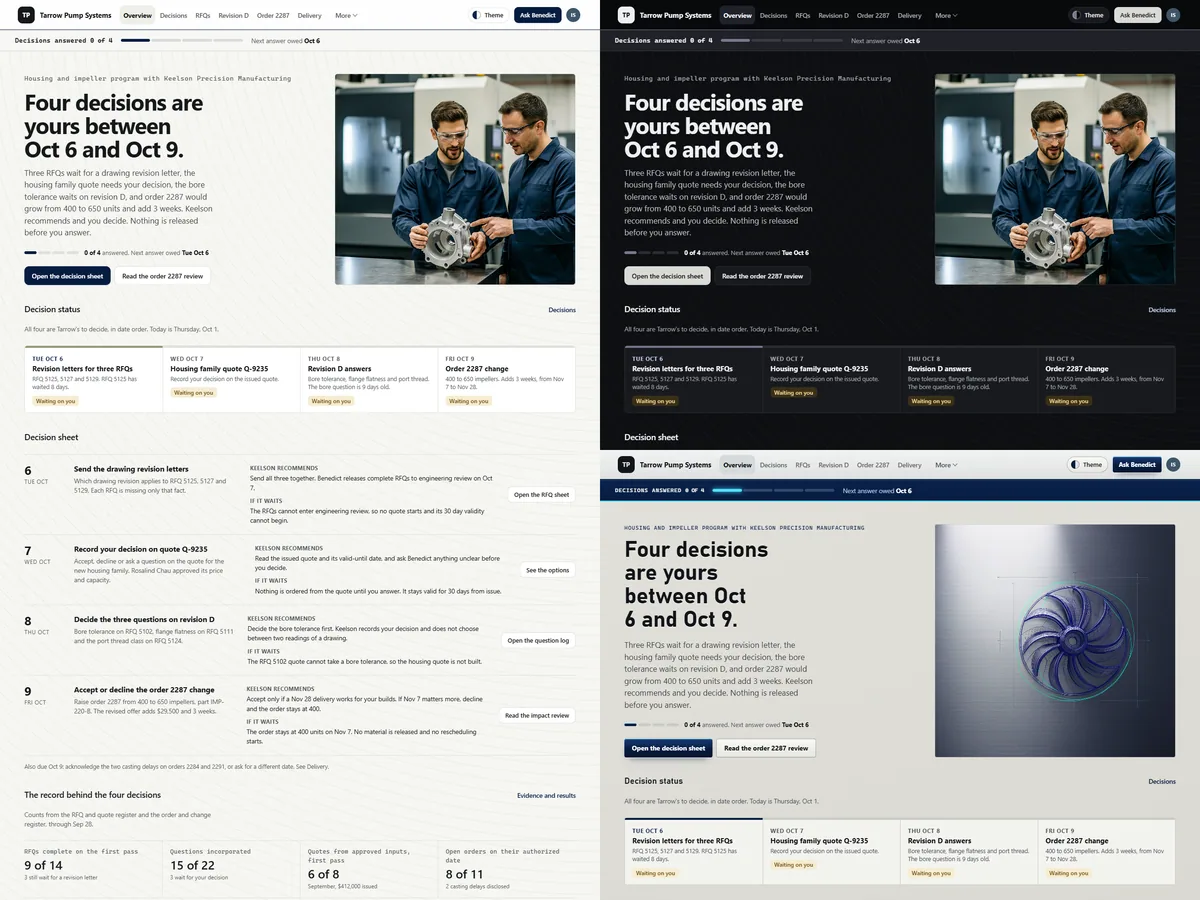Click the '15 of 22' questions incorporated figure
The height and width of the screenshot is (900, 1200).
(x=192, y=865)
